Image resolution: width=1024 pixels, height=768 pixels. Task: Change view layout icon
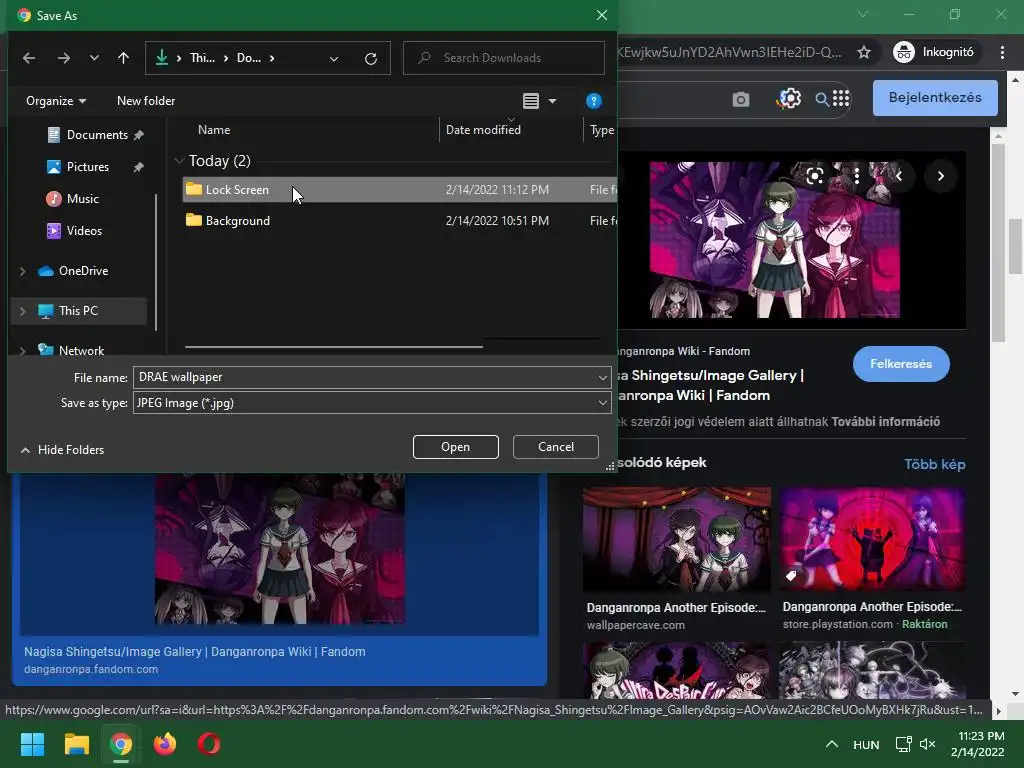[x=531, y=101]
